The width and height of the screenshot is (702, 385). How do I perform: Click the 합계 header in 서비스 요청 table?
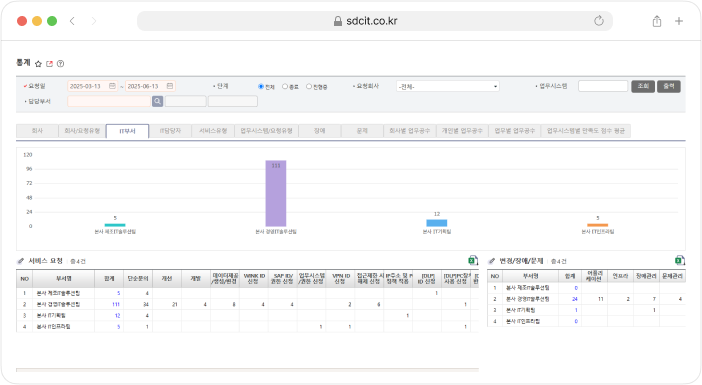[x=109, y=278]
